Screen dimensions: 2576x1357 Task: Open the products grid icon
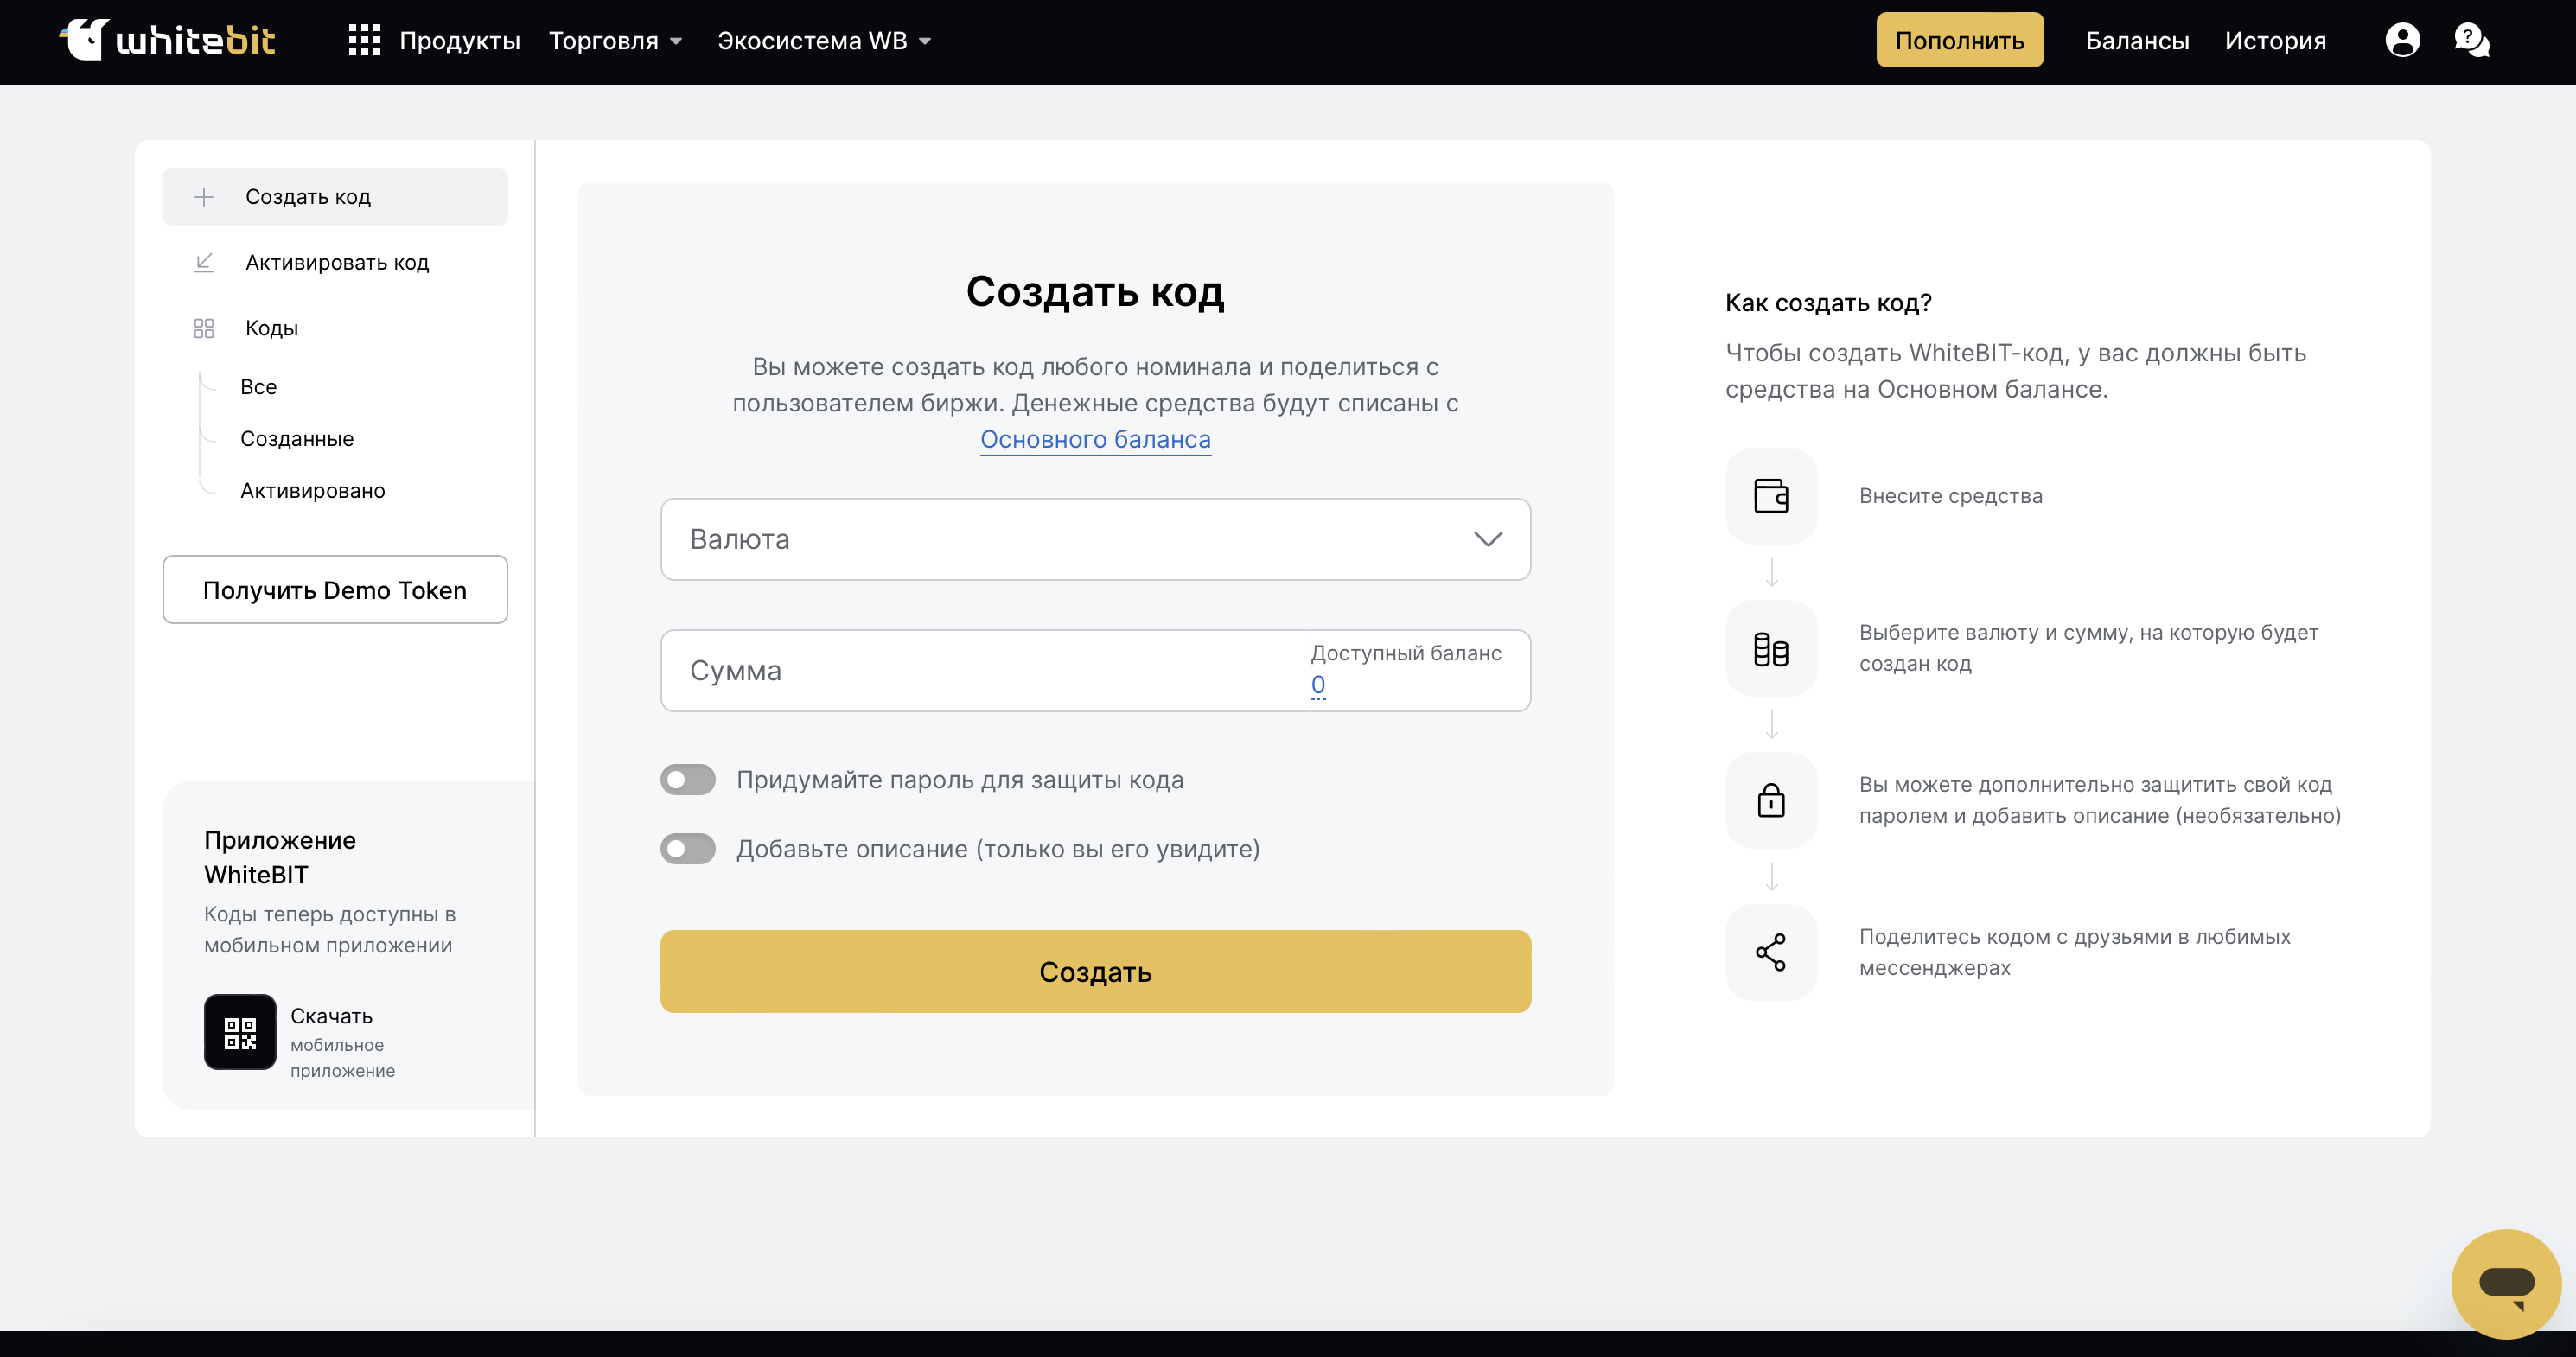[364, 40]
